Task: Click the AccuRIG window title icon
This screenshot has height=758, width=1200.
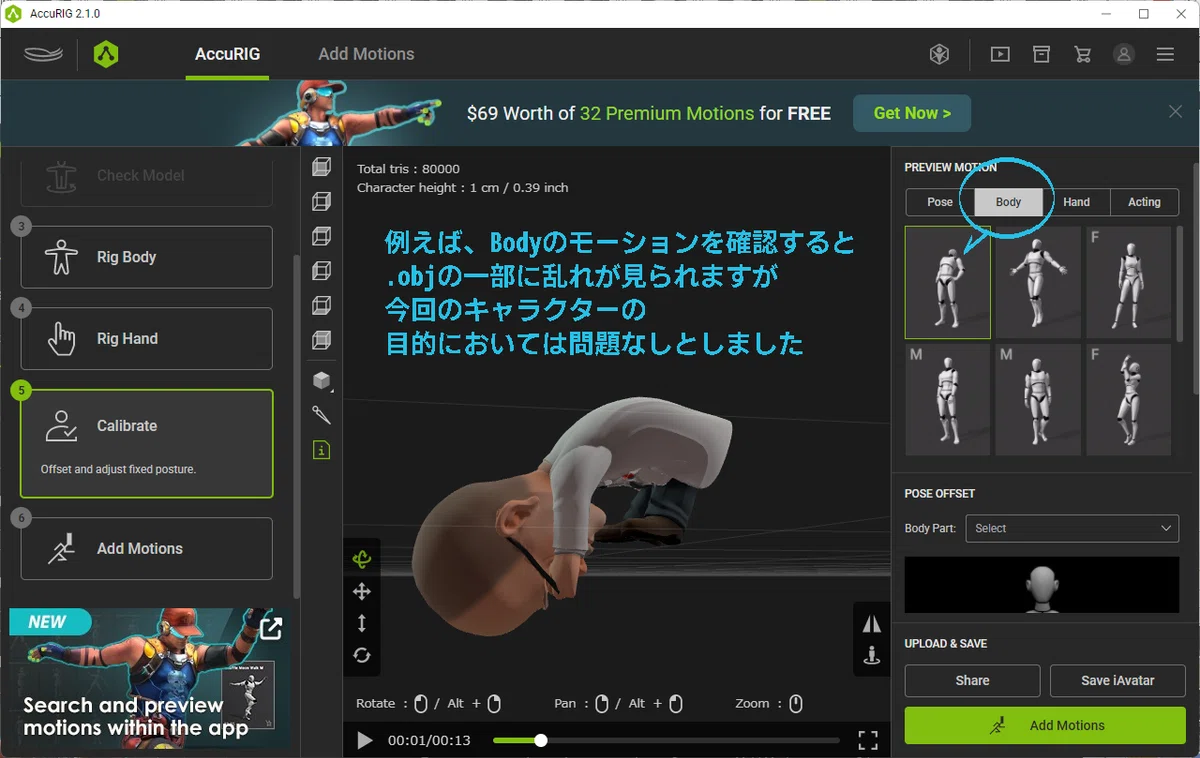Action: (13, 14)
